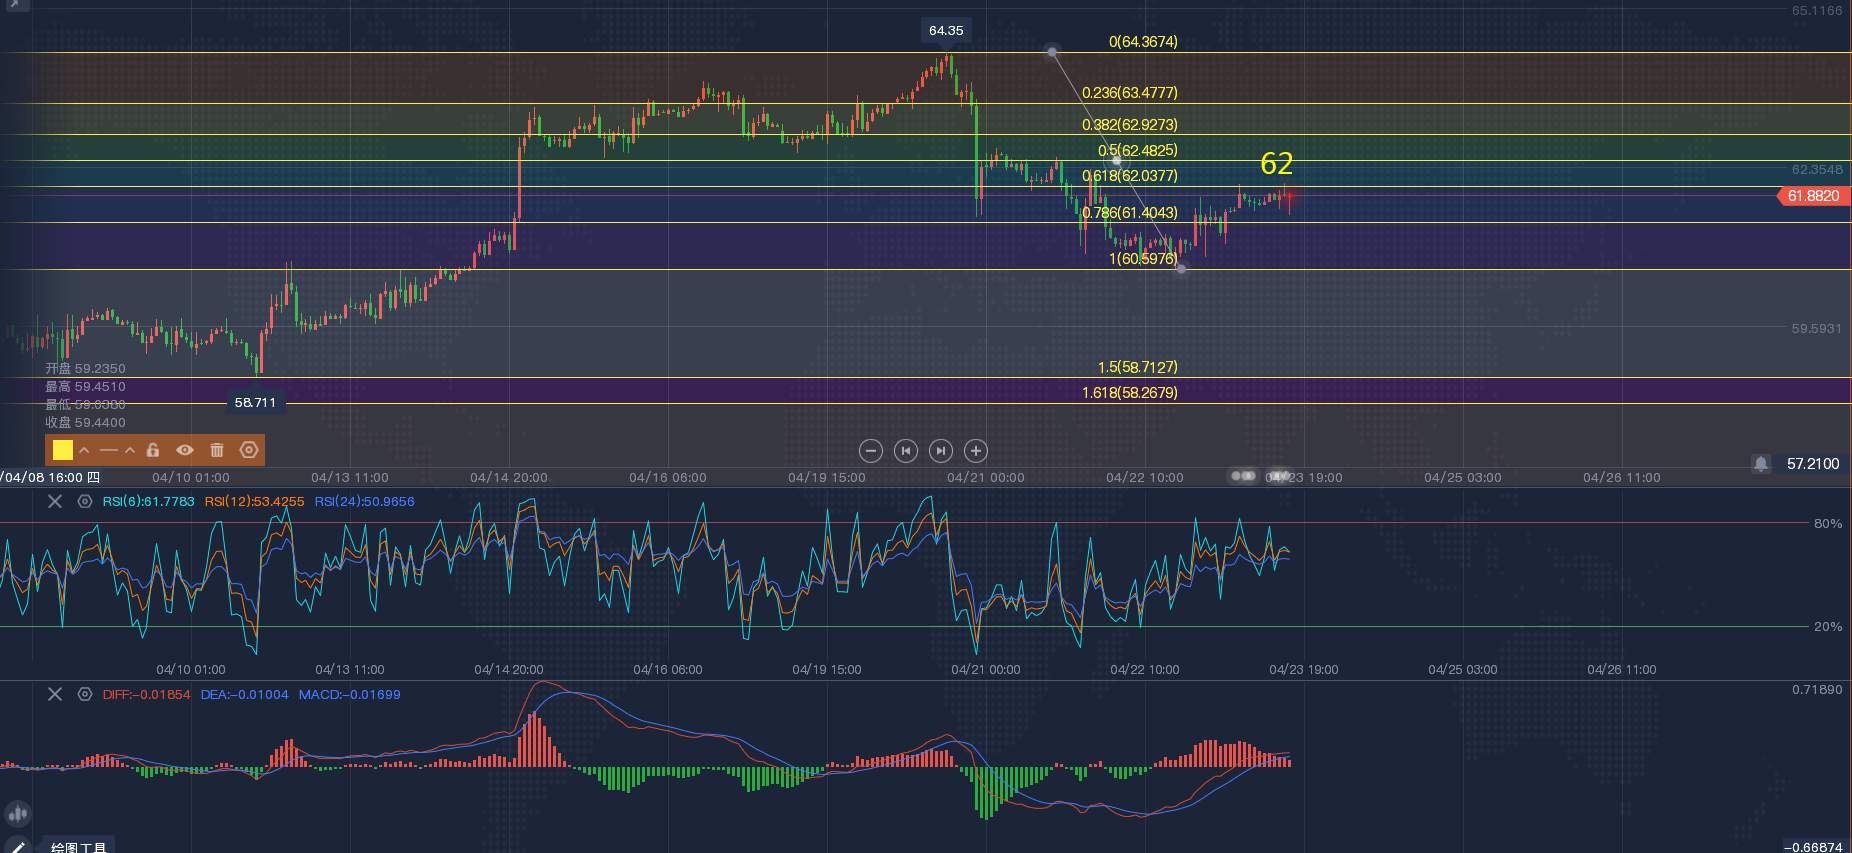Viewport: 1852px width, 853px height.
Task: Zoom in the chart with plus button
Action: [x=976, y=451]
